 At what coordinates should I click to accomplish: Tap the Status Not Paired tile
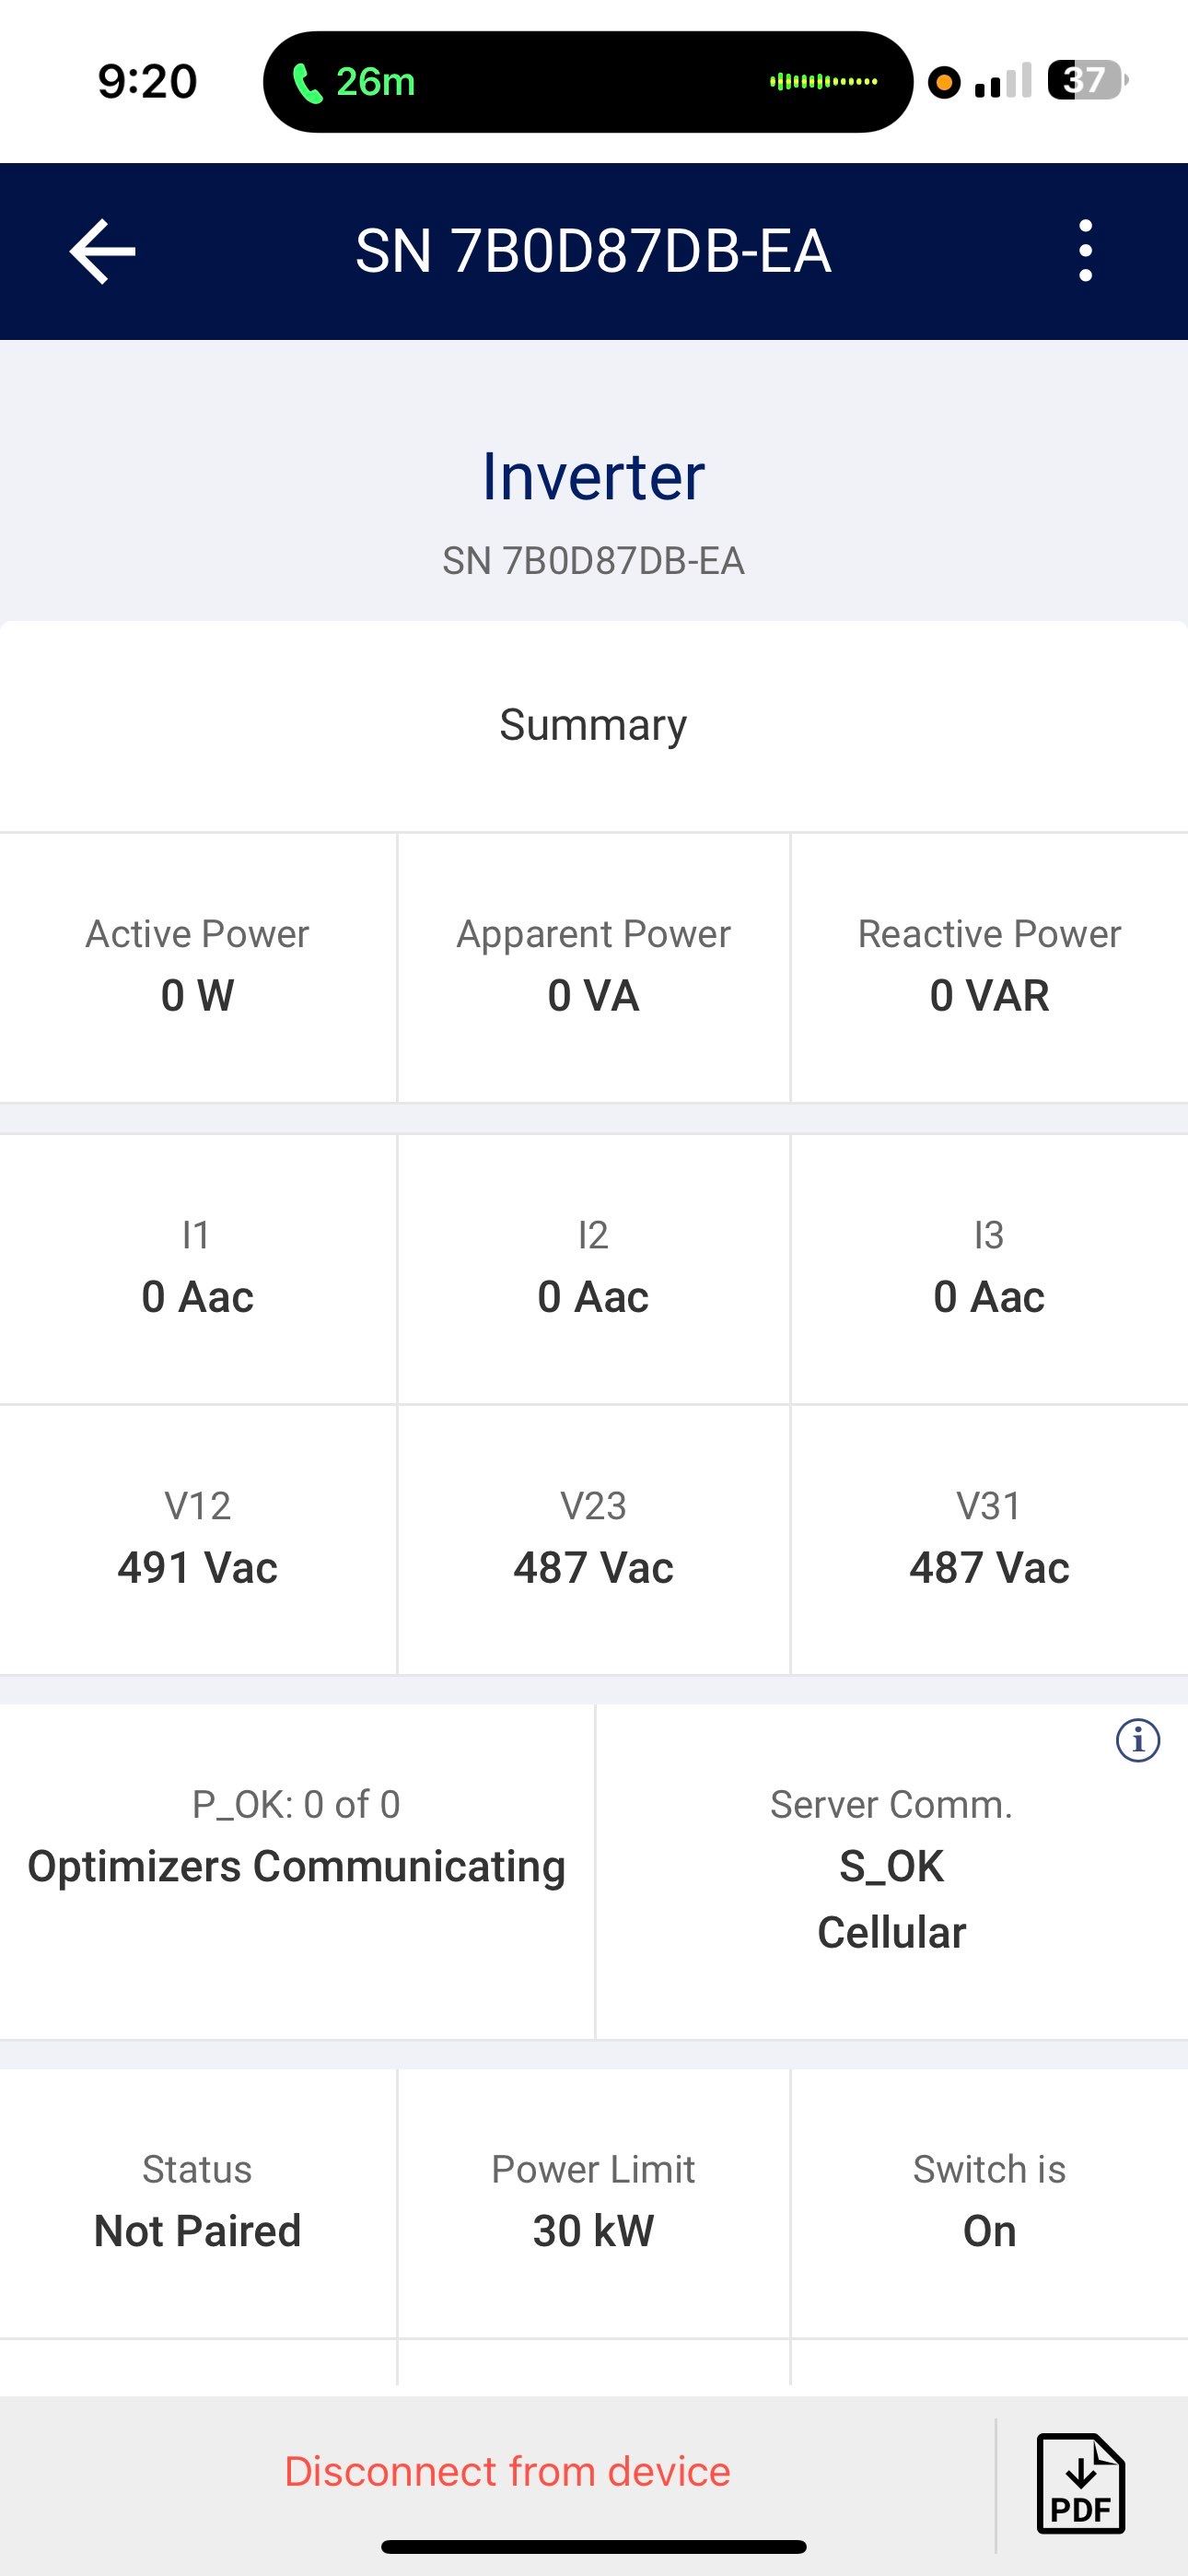[x=197, y=2202]
